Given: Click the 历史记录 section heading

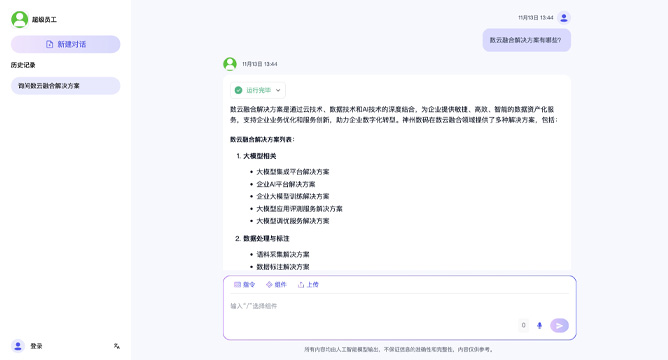Looking at the screenshot, I should 23,65.
